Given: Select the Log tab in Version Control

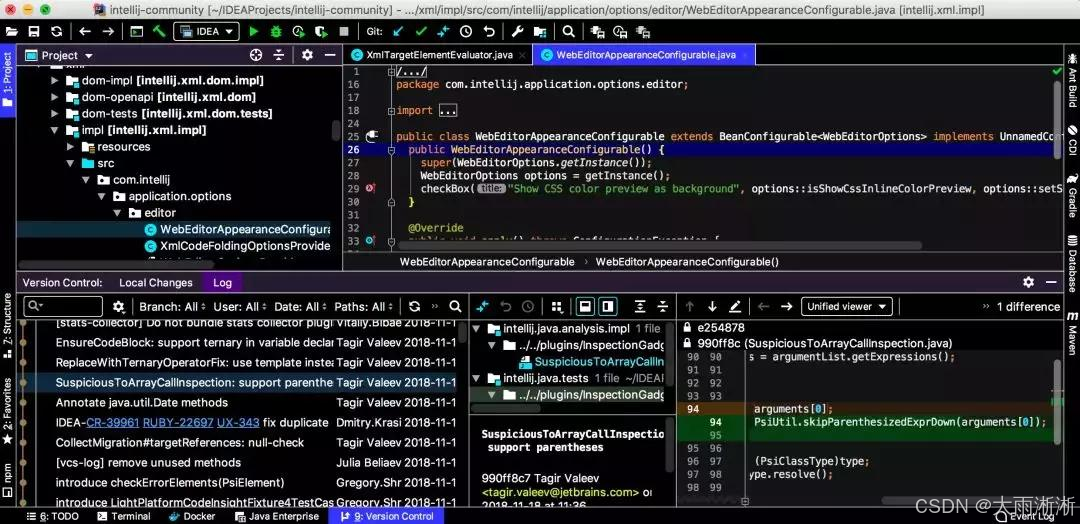Looking at the screenshot, I should tap(222, 282).
